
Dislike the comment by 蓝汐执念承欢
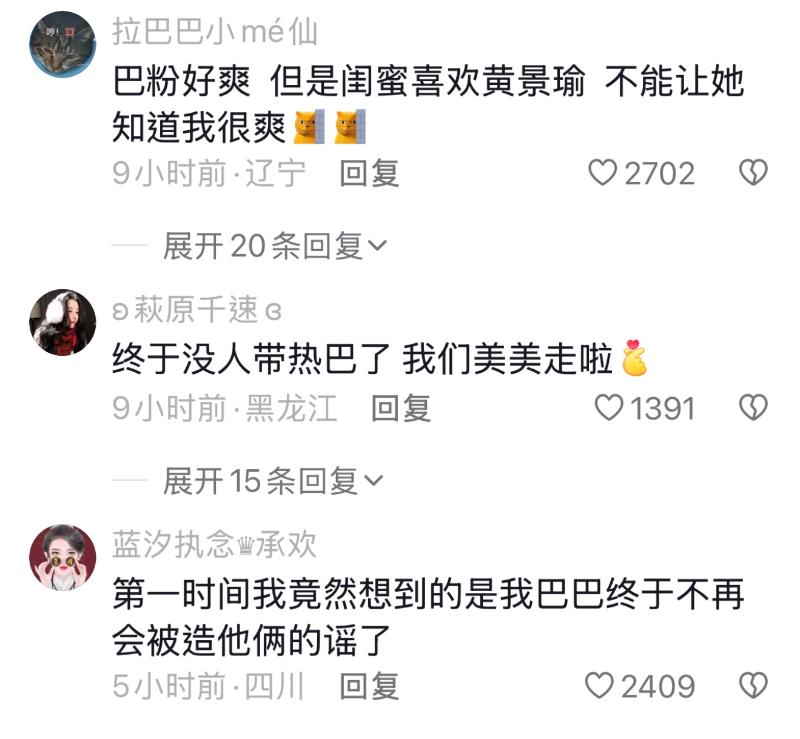point(754,685)
